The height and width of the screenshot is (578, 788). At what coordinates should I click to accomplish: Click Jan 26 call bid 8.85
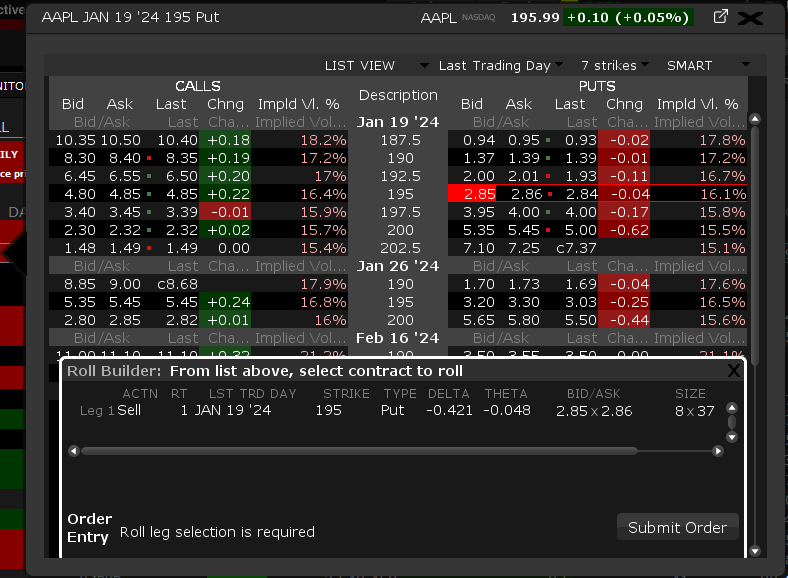pyautogui.click(x=80, y=284)
